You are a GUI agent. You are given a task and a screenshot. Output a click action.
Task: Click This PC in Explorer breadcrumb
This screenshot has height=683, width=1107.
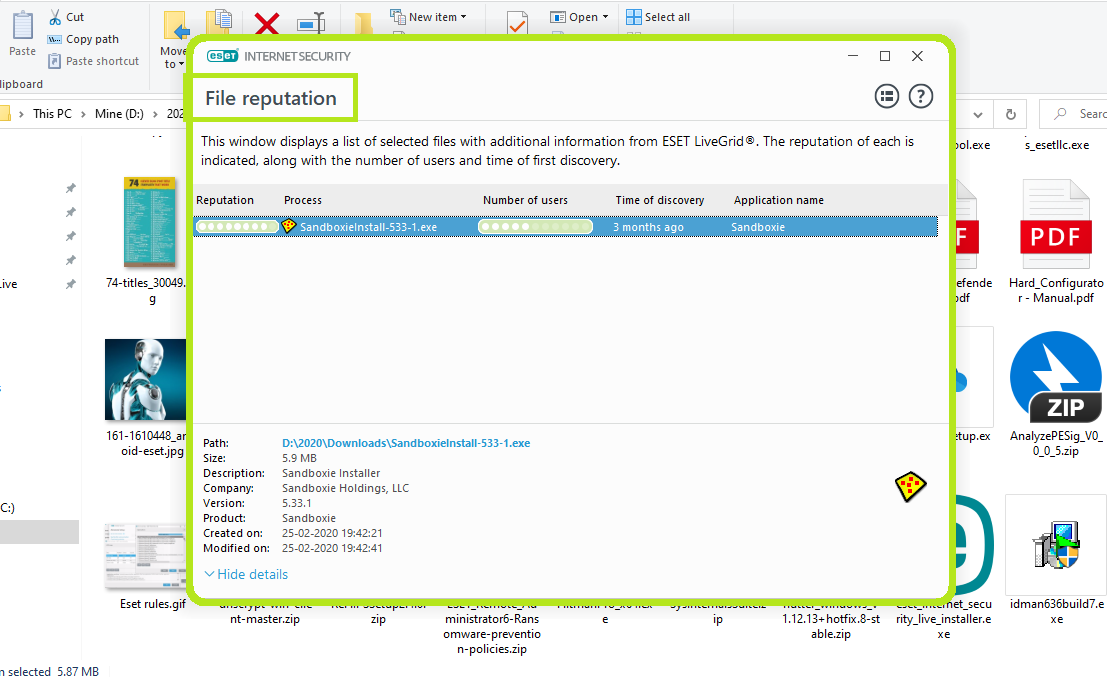coord(52,114)
